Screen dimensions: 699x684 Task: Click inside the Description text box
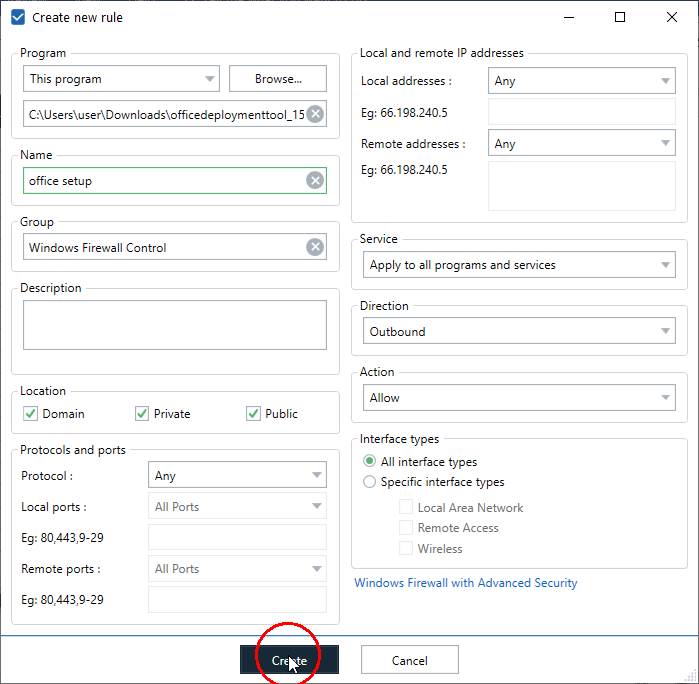[x=175, y=325]
